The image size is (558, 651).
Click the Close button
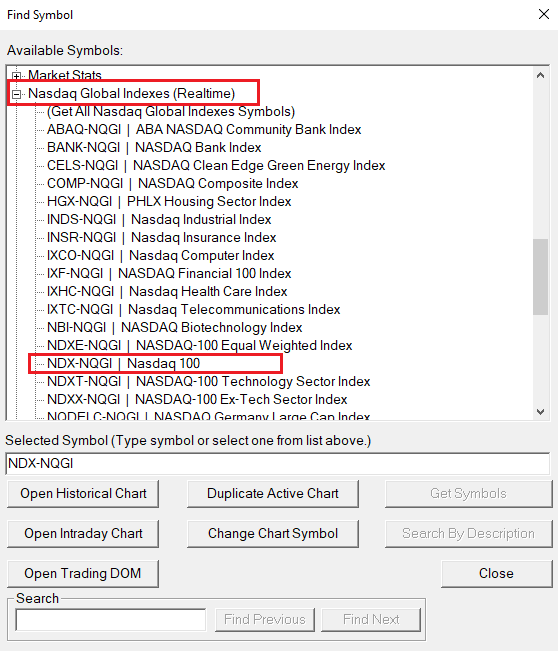[497, 573]
